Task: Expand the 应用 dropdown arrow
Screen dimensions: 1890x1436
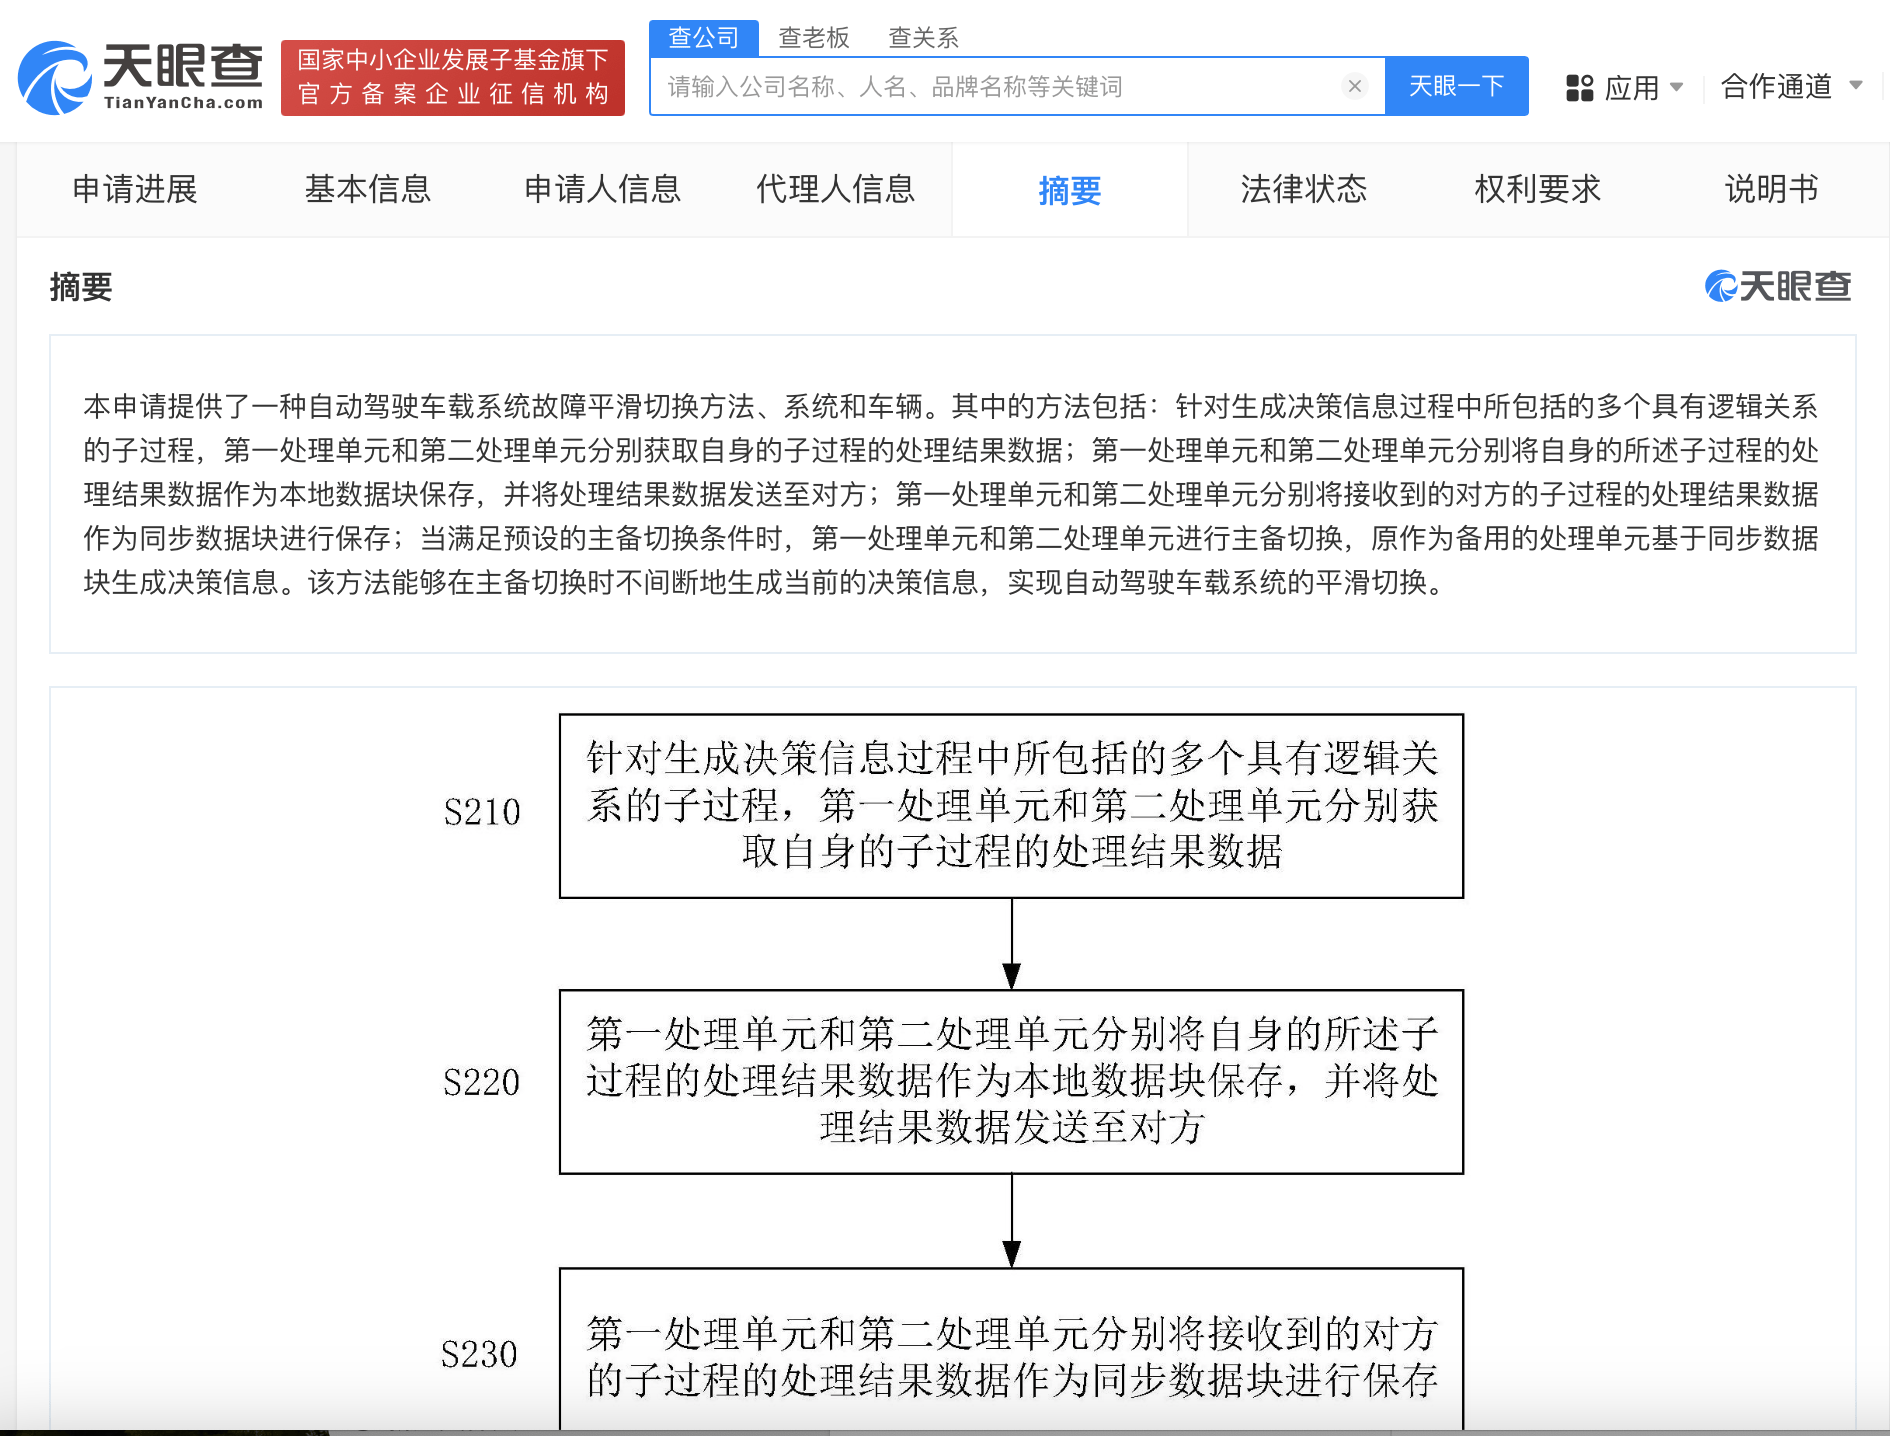Action: pos(1677,87)
